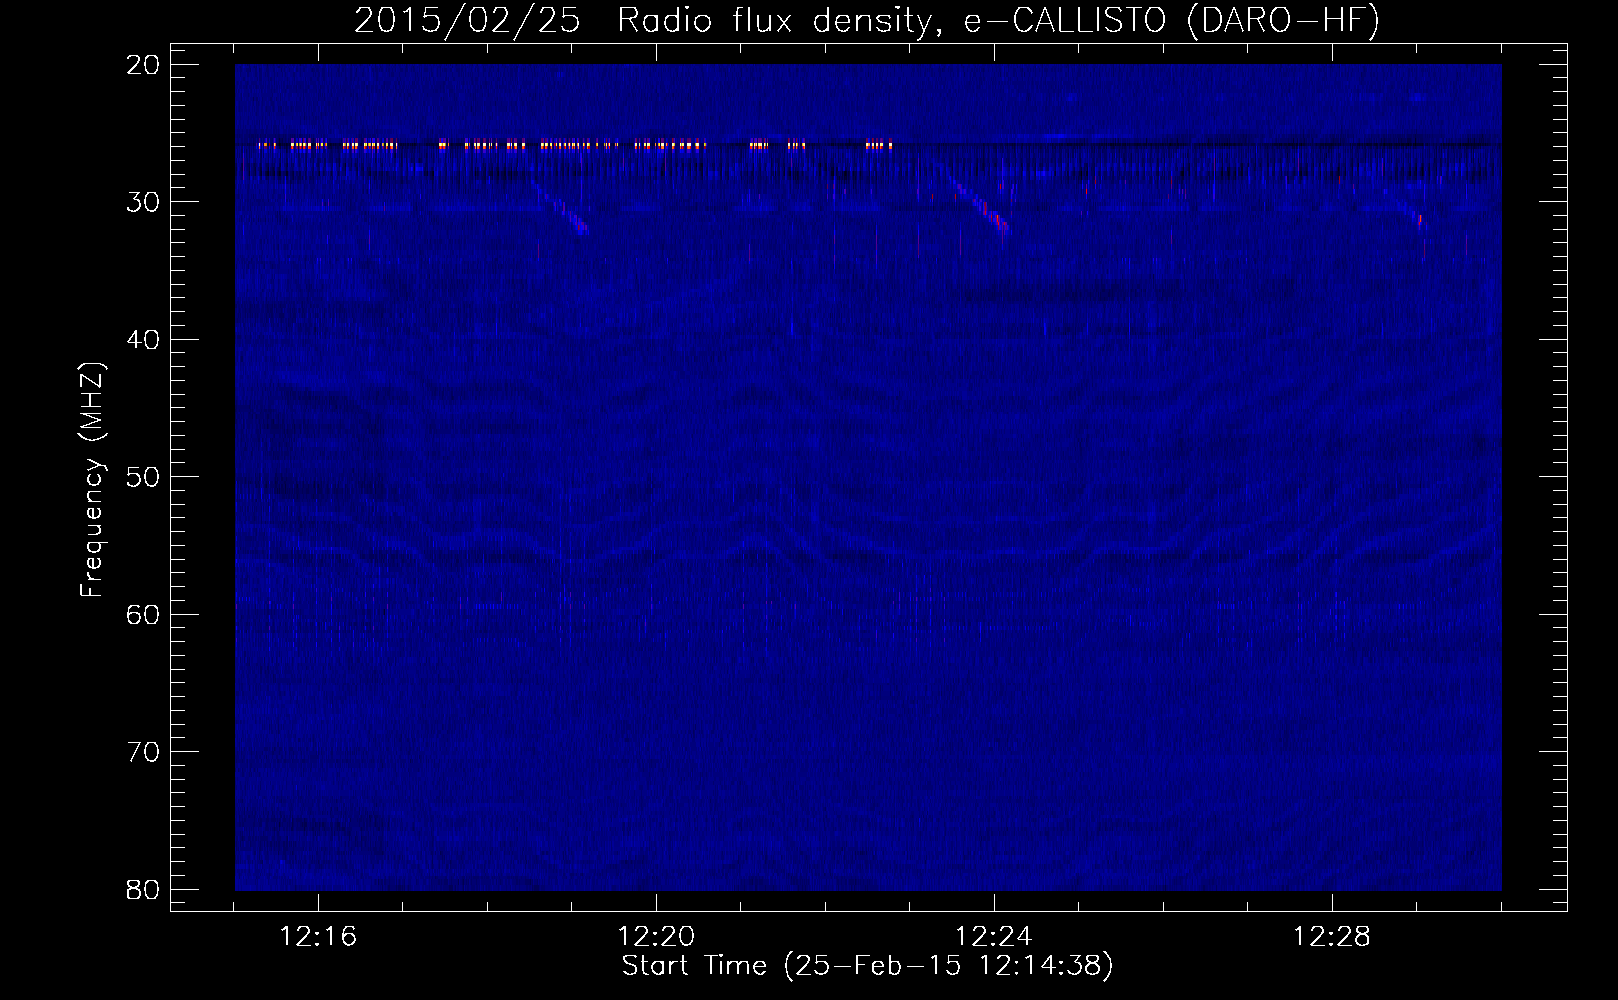Click the 12:16 time tick label

point(319,937)
